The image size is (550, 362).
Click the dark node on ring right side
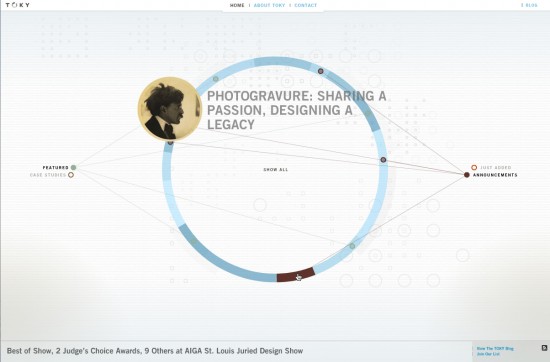tap(383, 160)
